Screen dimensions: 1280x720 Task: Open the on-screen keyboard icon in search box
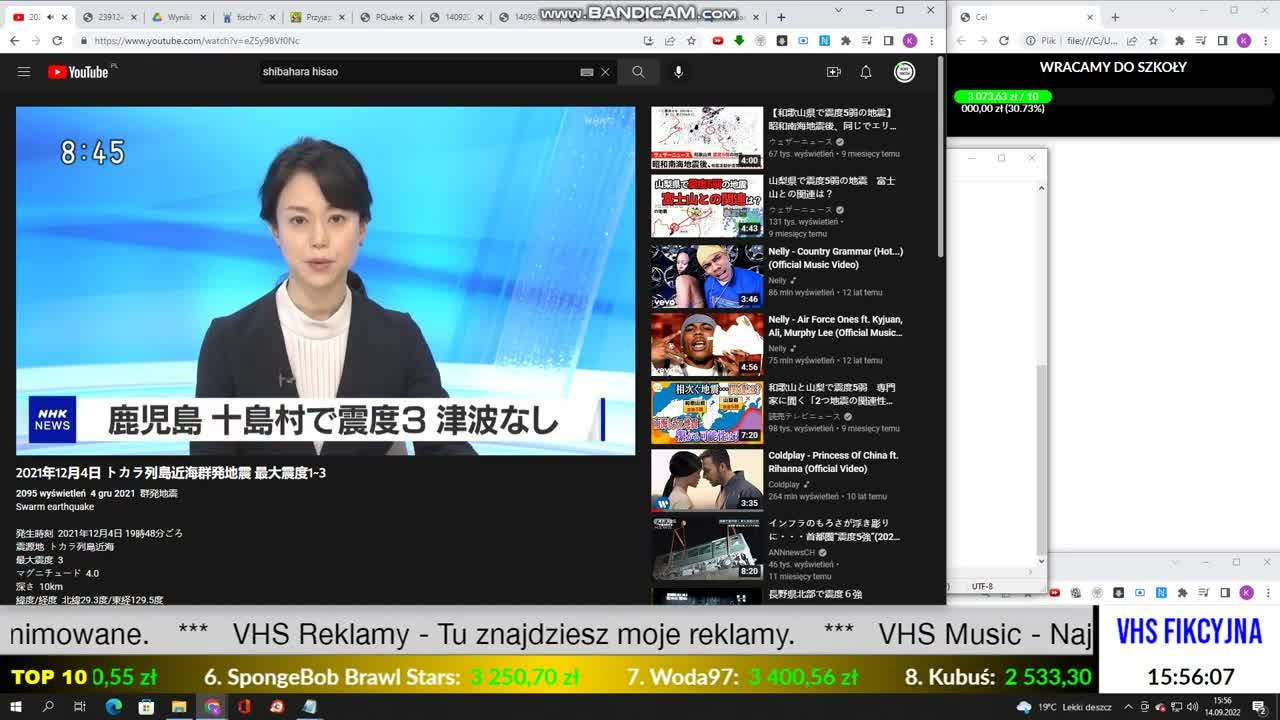pyautogui.click(x=587, y=72)
